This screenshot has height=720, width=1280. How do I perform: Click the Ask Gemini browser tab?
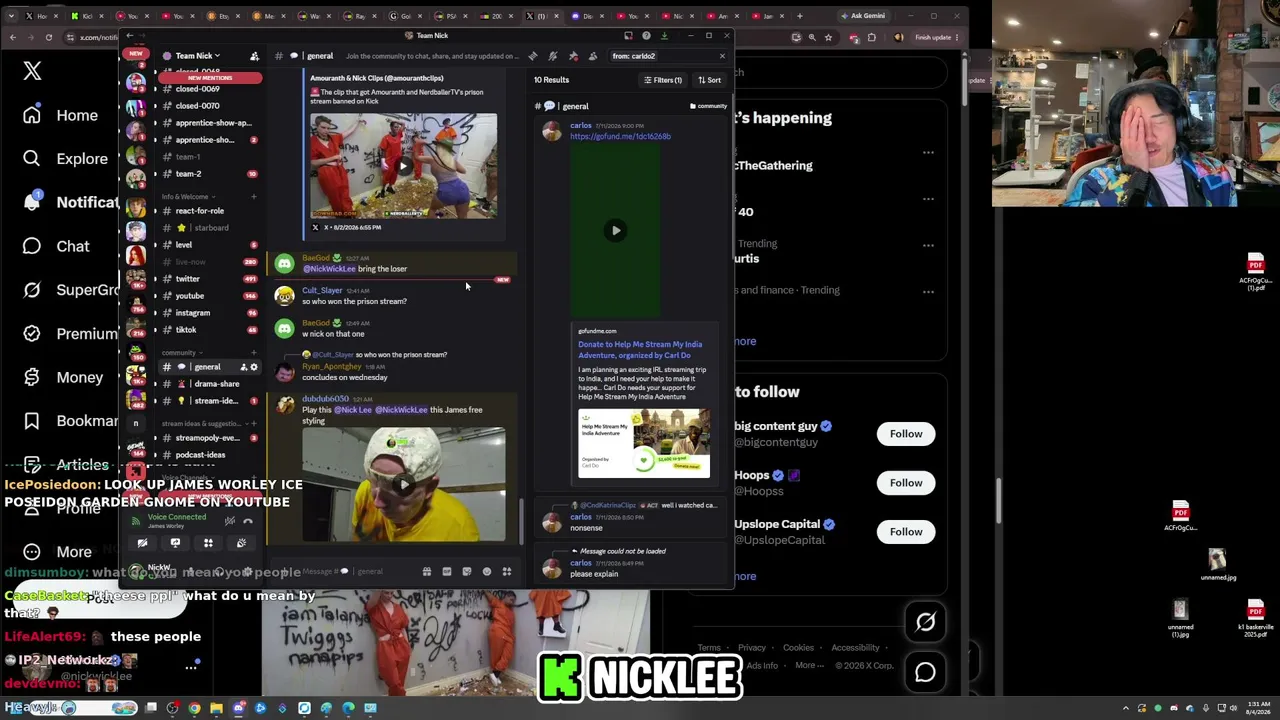(x=863, y=16)
